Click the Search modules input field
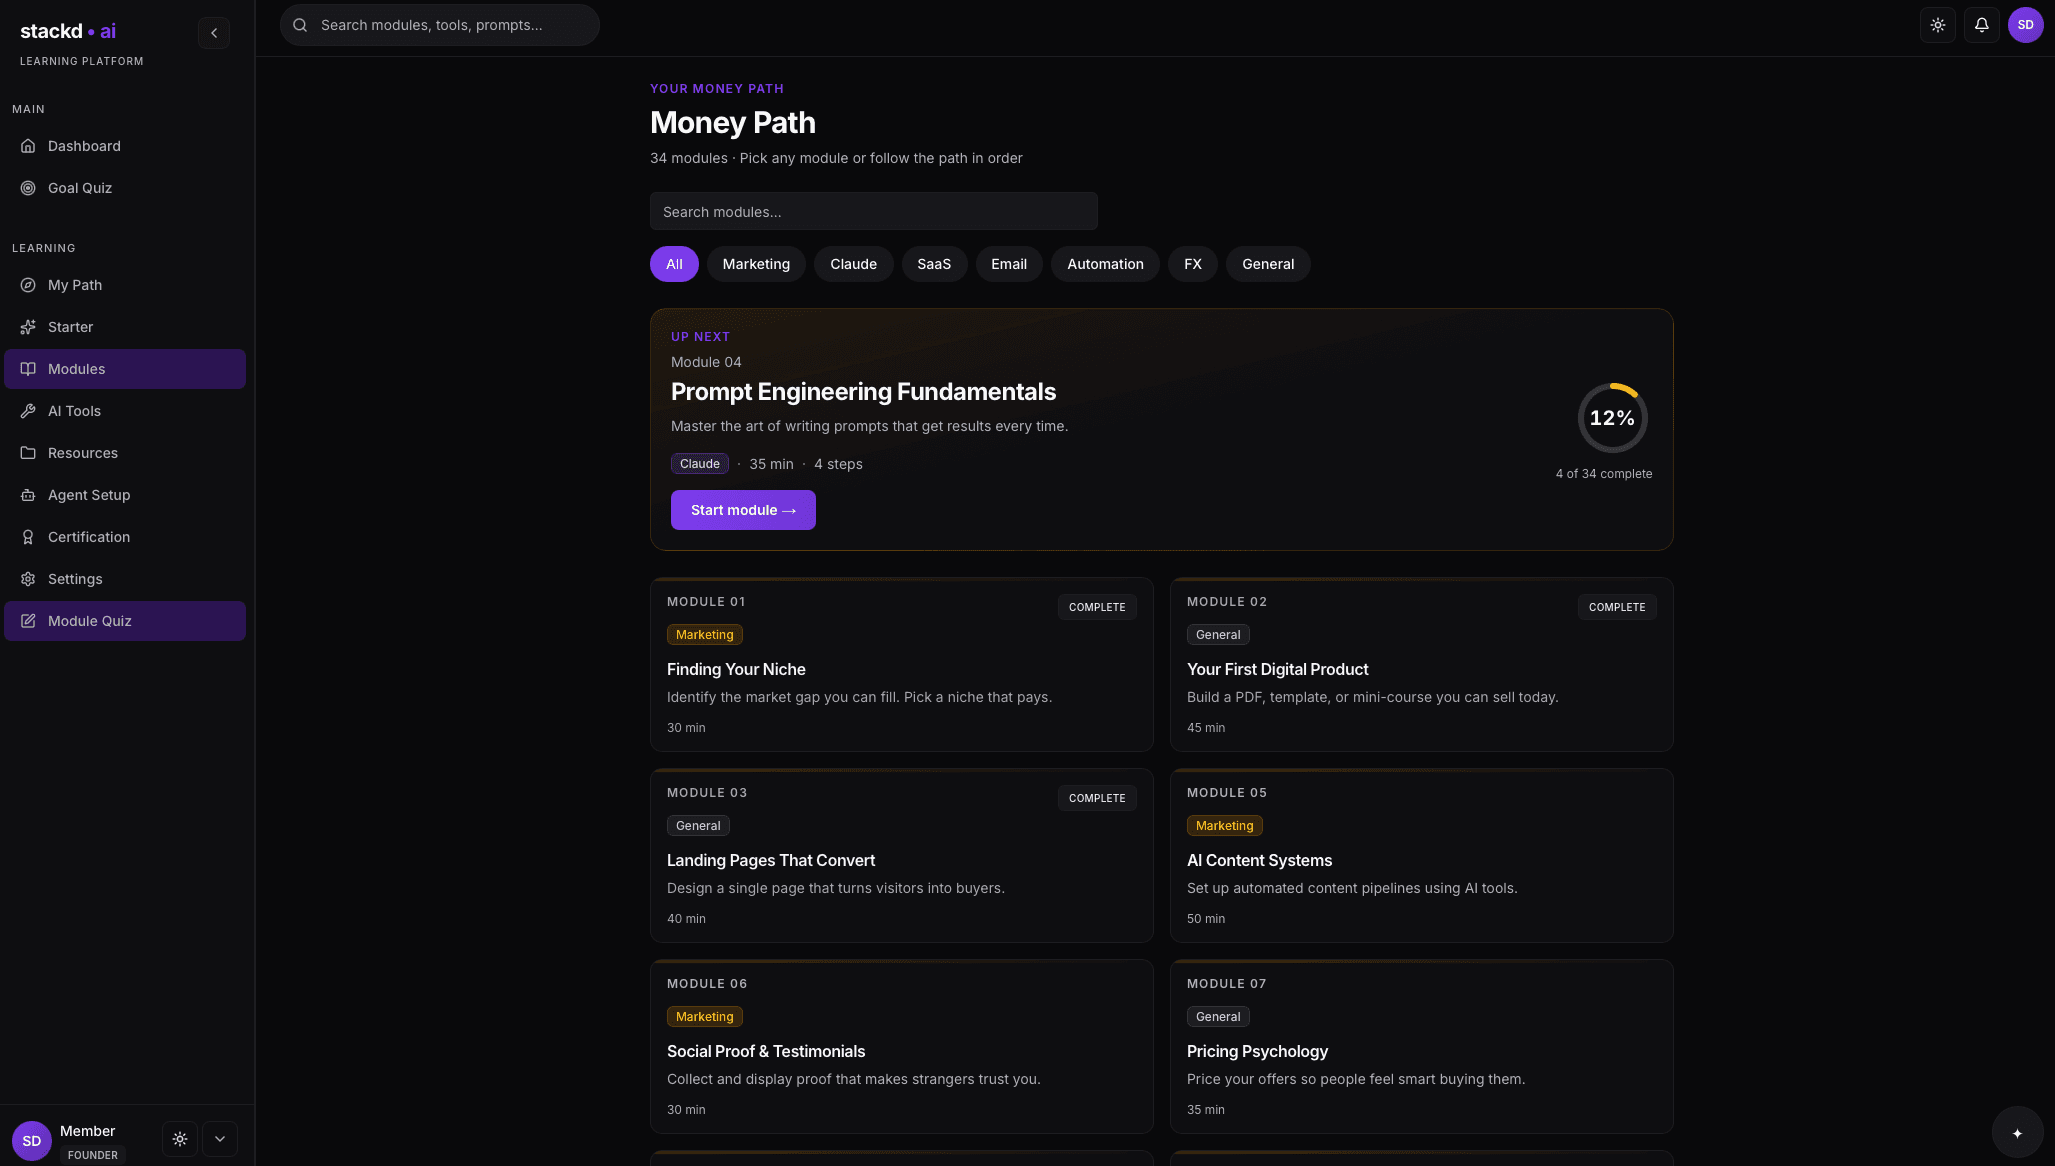This screenshot has width=2055, height=1166. (x=874, y=211)
